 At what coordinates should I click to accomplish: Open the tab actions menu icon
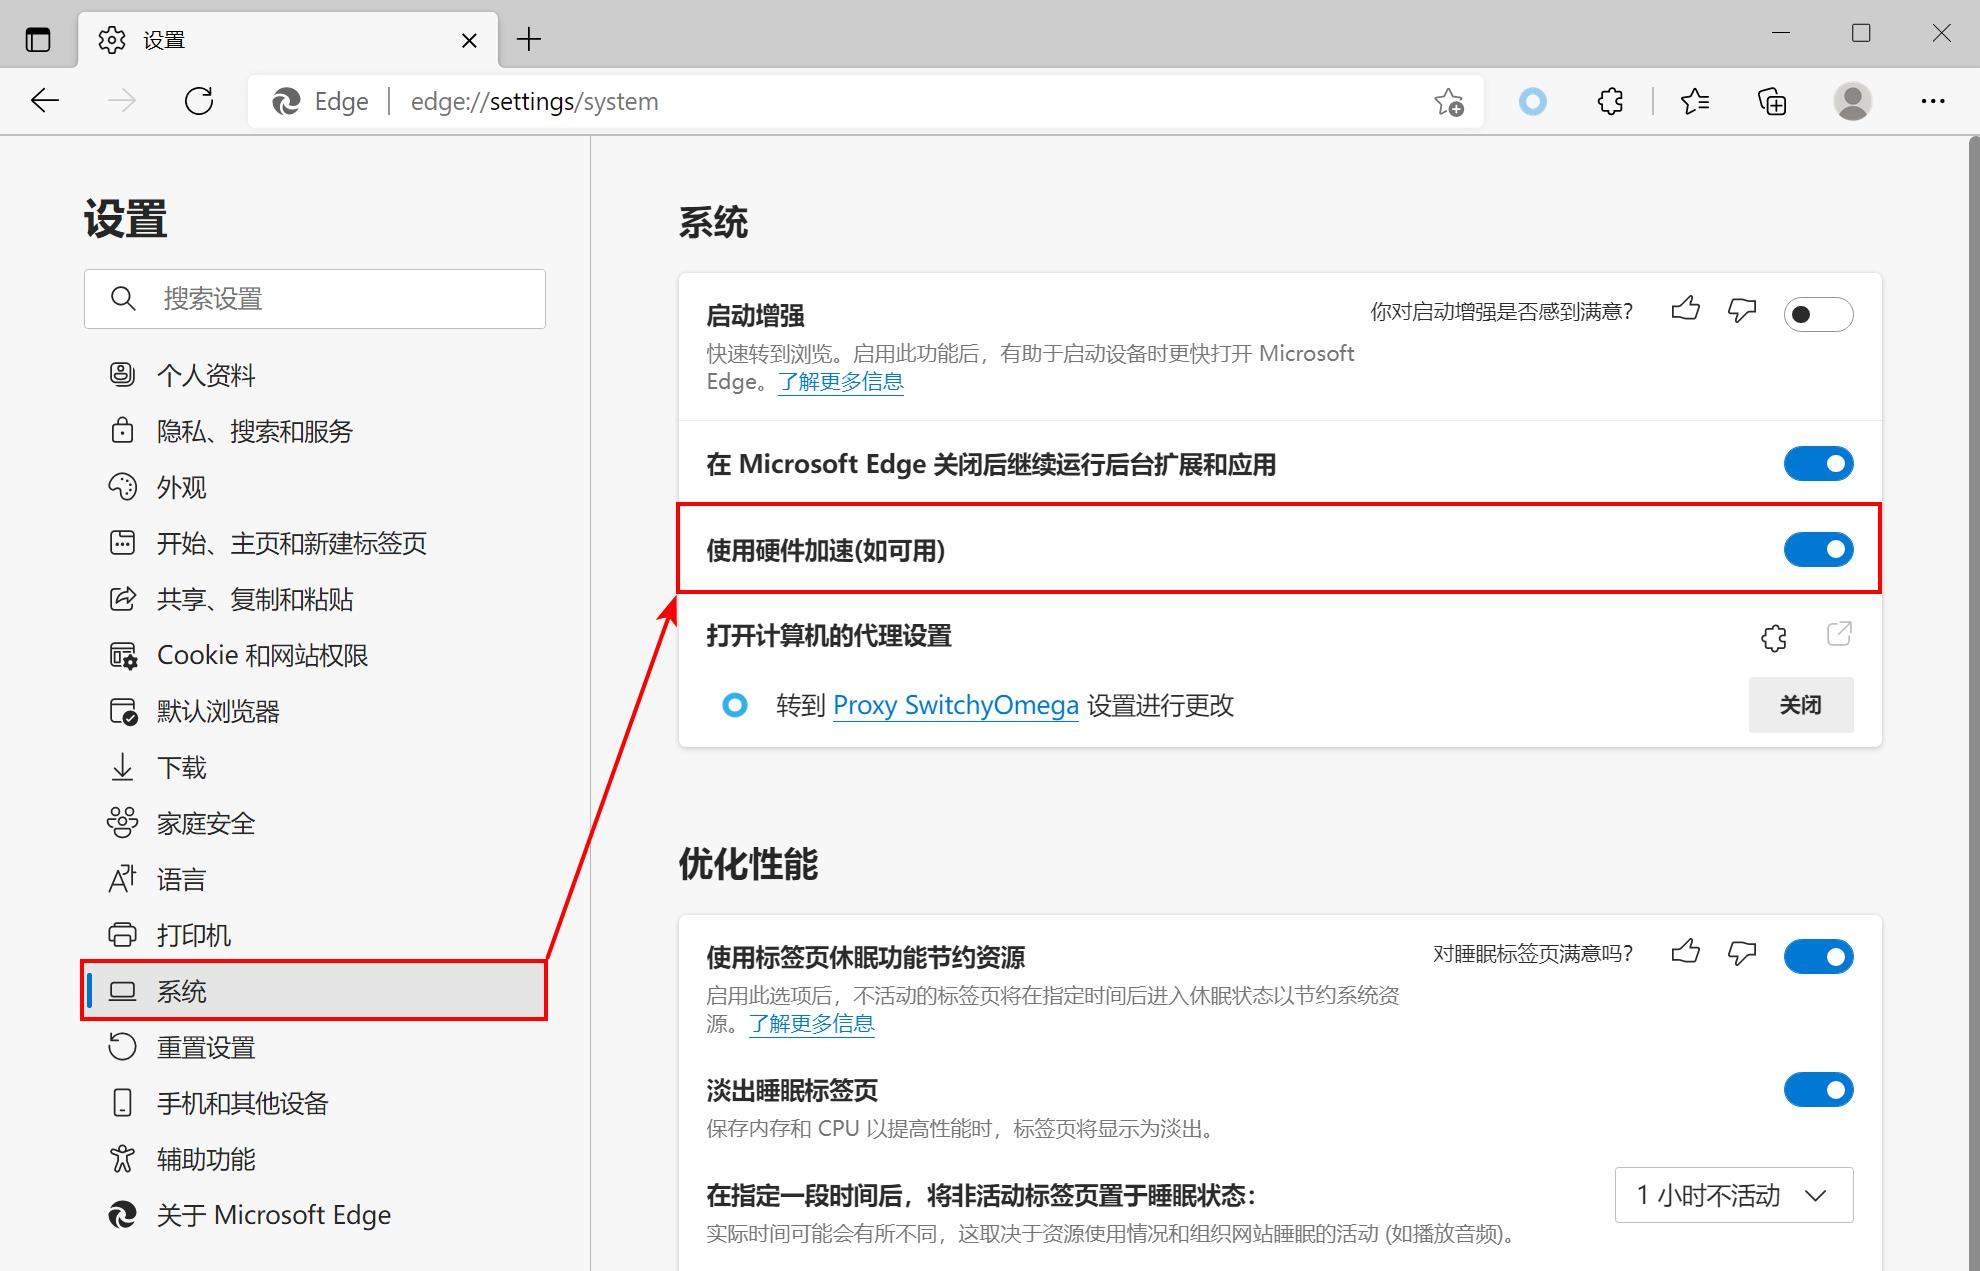(38, 40)
